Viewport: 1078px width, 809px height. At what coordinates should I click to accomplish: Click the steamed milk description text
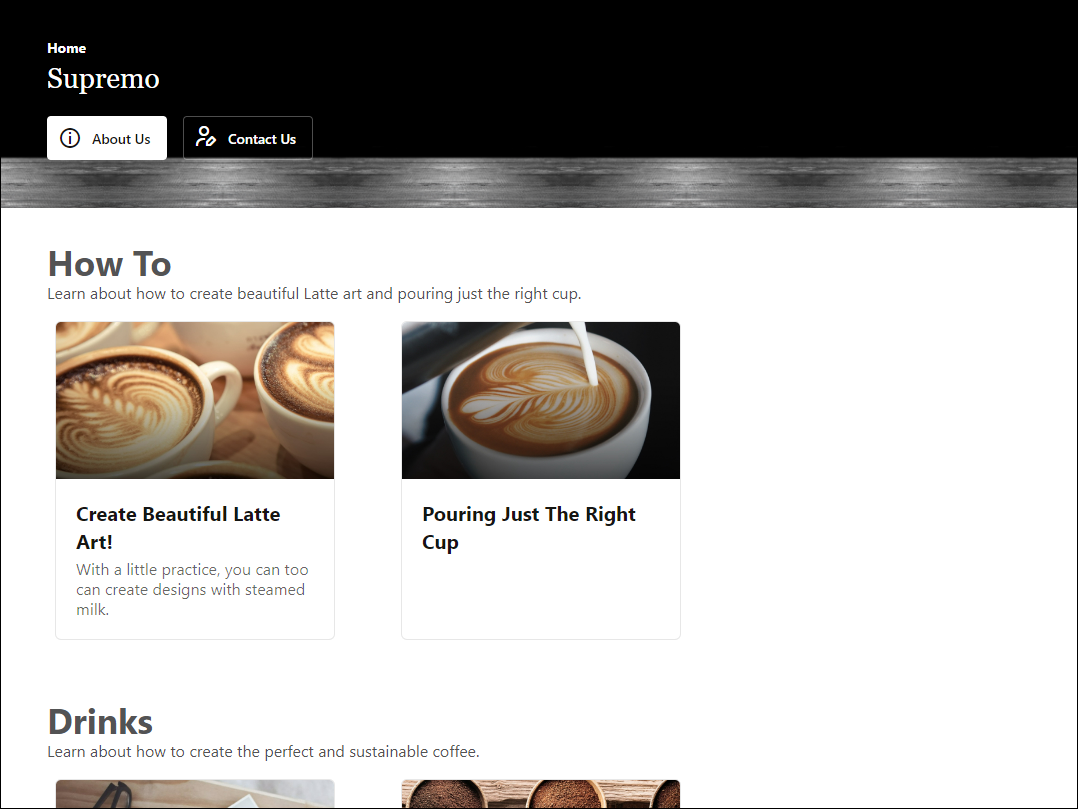click(191, 589)
